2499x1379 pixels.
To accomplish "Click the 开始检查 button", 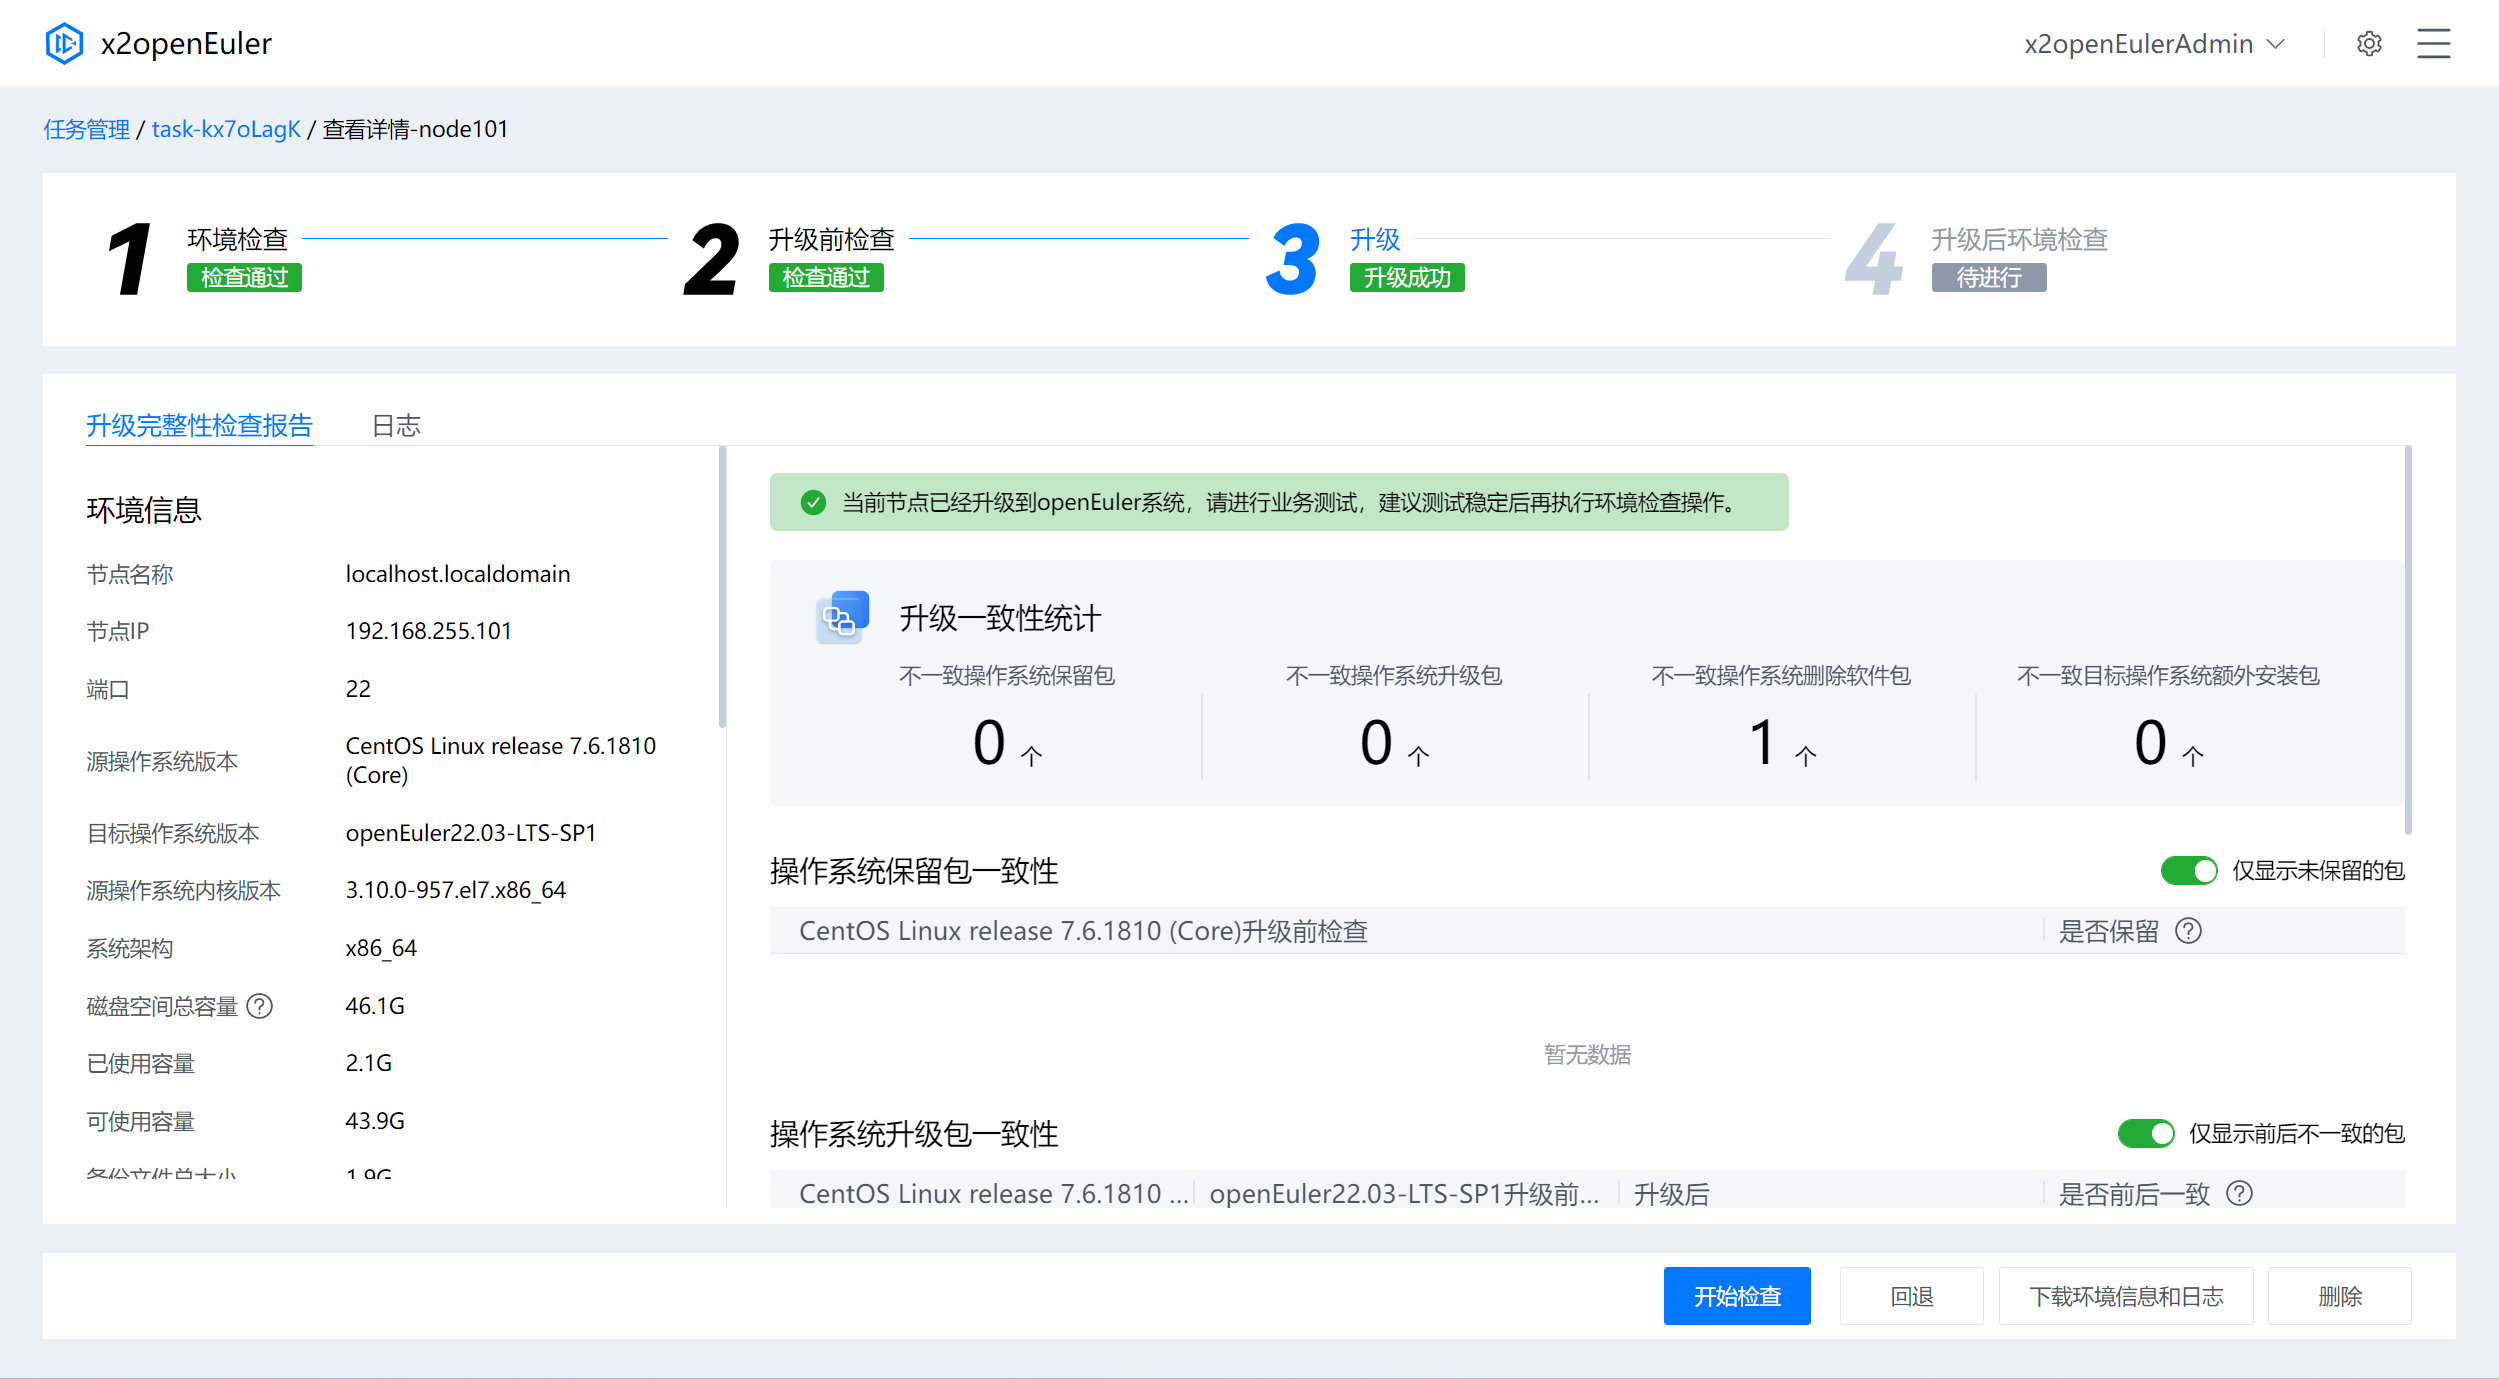I will [x=1737, y=1296].
